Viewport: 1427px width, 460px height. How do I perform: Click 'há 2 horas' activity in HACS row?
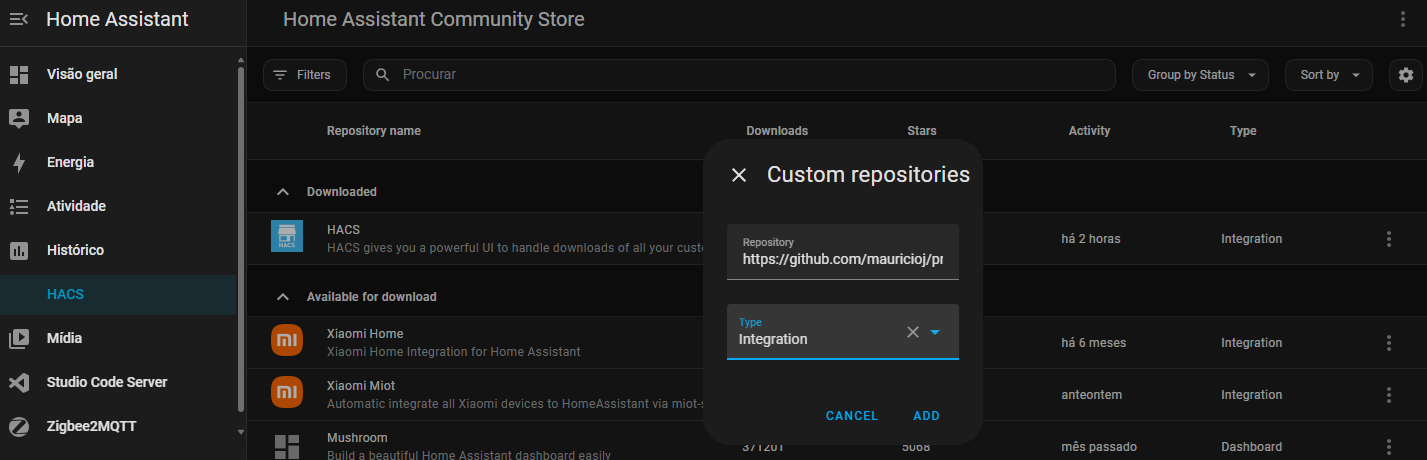coord(1091,239)
